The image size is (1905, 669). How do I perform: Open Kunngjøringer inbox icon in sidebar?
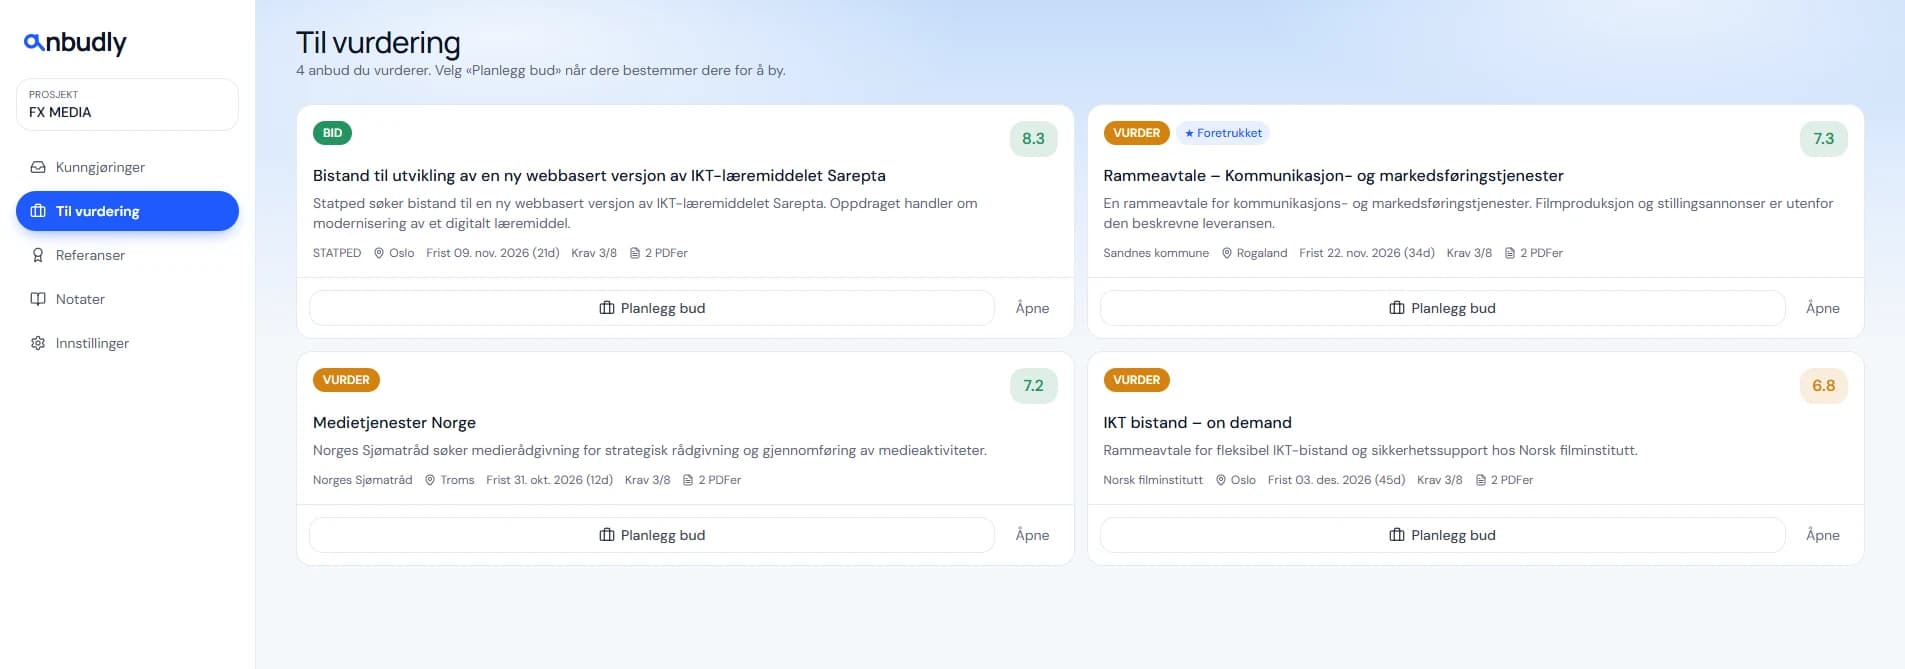(x=38, y=167)
